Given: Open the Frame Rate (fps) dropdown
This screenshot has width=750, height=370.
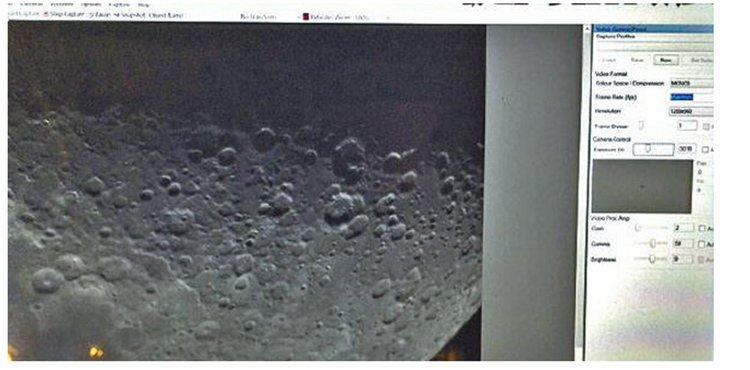Looking at the screenshot, I should (x=691, y=97).
